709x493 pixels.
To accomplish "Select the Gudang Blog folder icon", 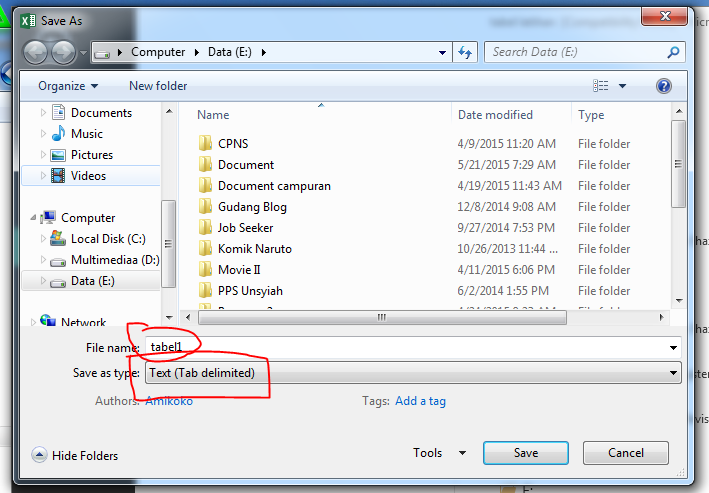I will coord(205,206).
